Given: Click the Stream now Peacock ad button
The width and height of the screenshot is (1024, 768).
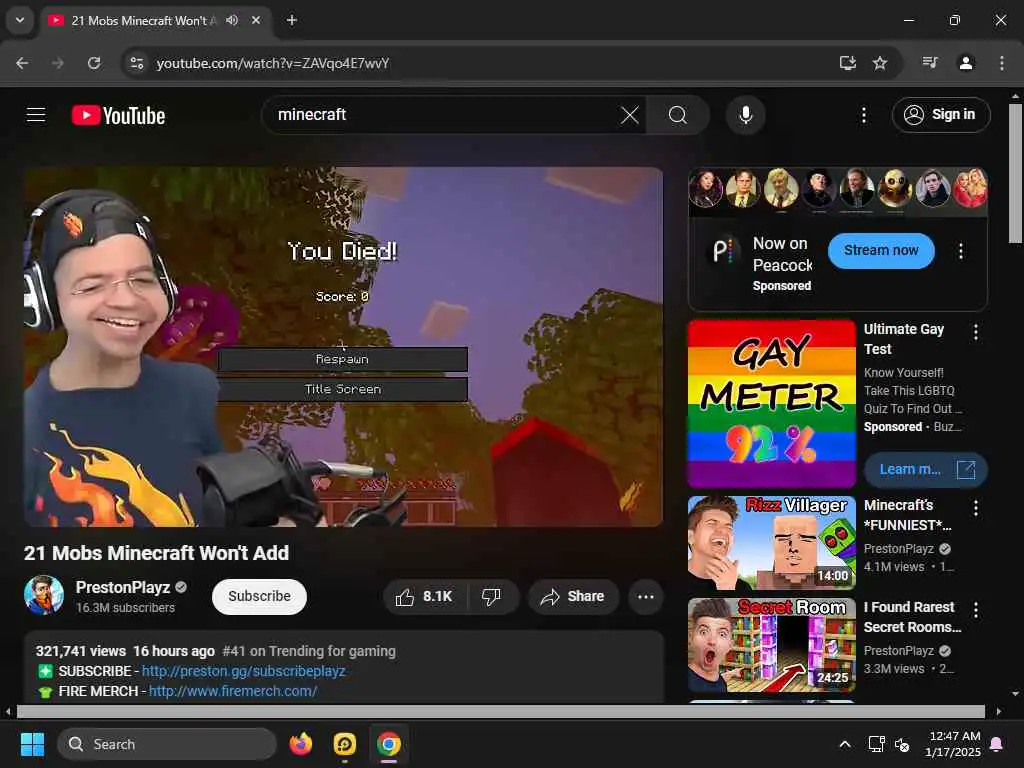Looking at the screenshot, I should (x=881, y=251).
